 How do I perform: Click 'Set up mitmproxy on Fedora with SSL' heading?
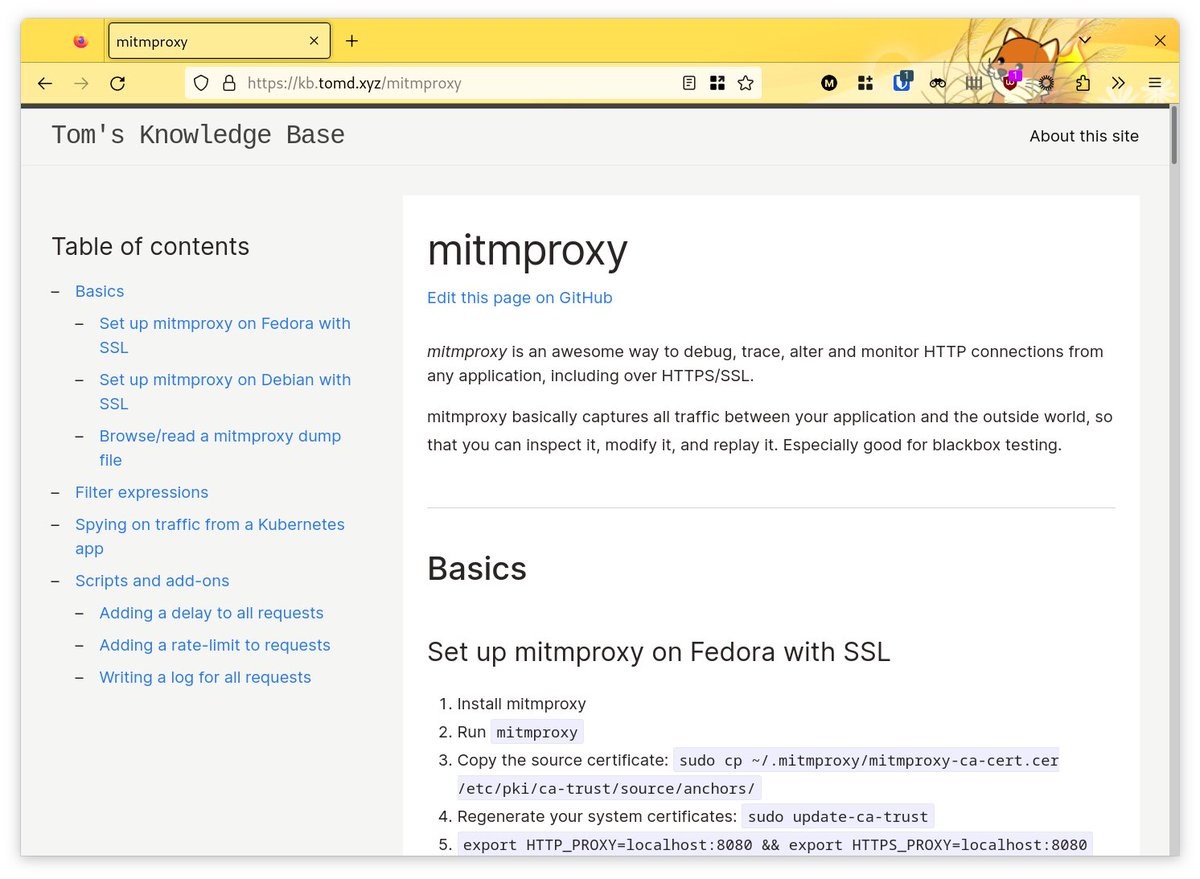click(x=658, y=652)
